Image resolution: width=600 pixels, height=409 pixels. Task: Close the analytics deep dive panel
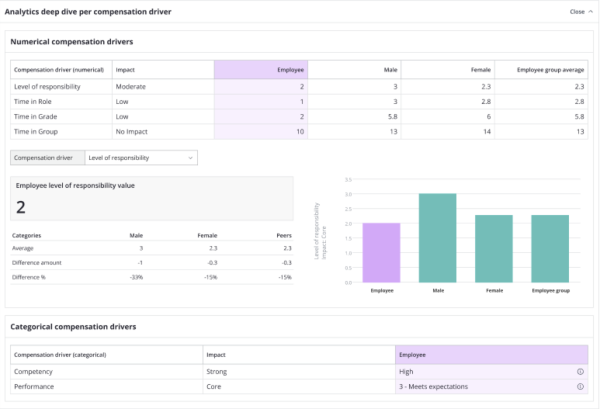577,12
